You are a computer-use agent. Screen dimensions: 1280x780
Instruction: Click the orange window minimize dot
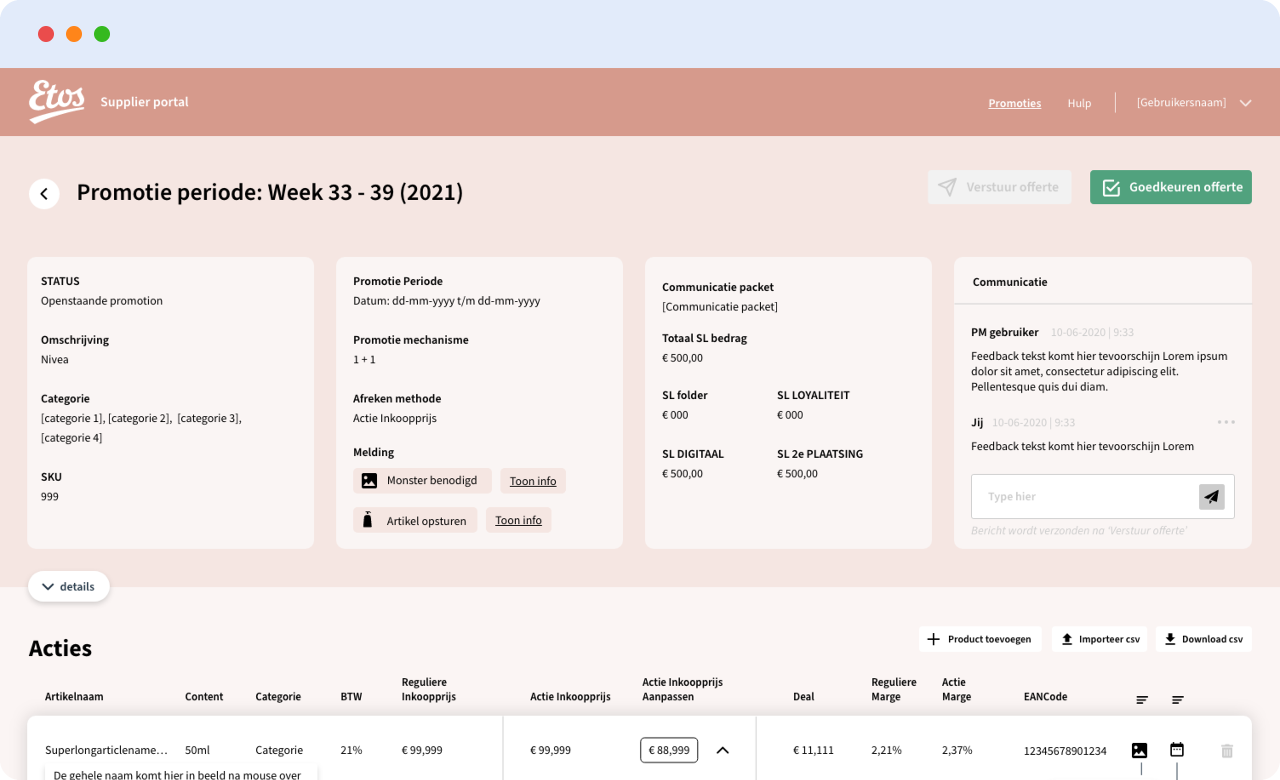click(x=74, y=34)
